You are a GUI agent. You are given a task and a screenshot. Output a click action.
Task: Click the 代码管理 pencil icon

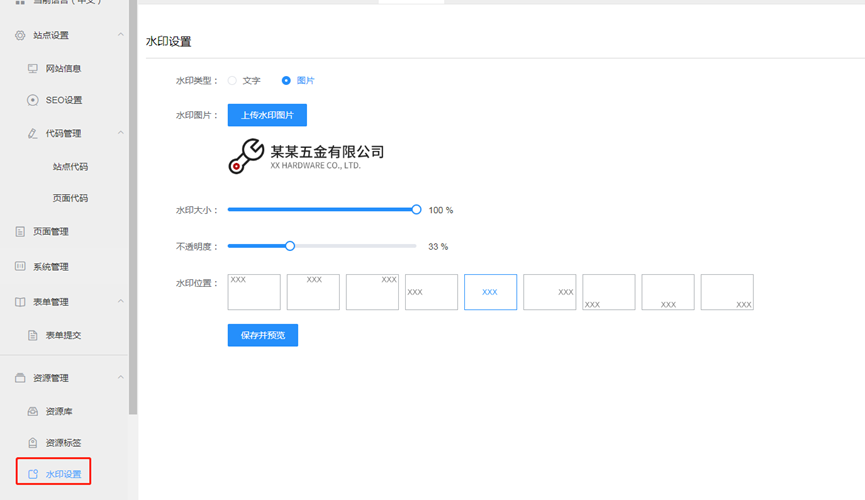point(33,133)
